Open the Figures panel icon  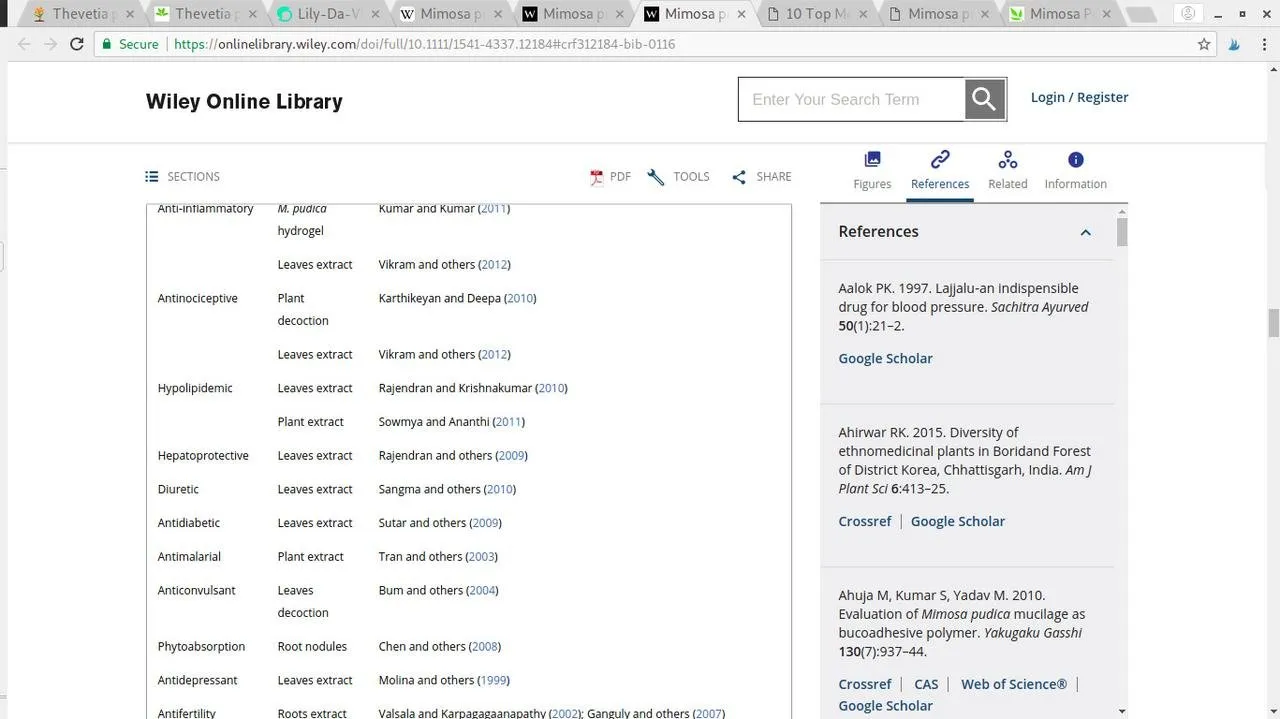872,170
